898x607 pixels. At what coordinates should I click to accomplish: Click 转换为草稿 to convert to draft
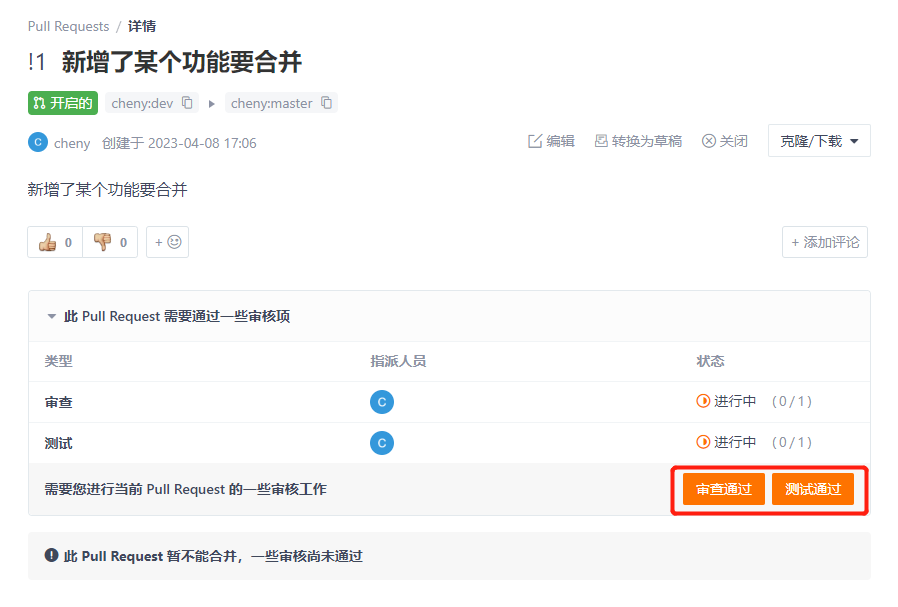coord(638,141)
